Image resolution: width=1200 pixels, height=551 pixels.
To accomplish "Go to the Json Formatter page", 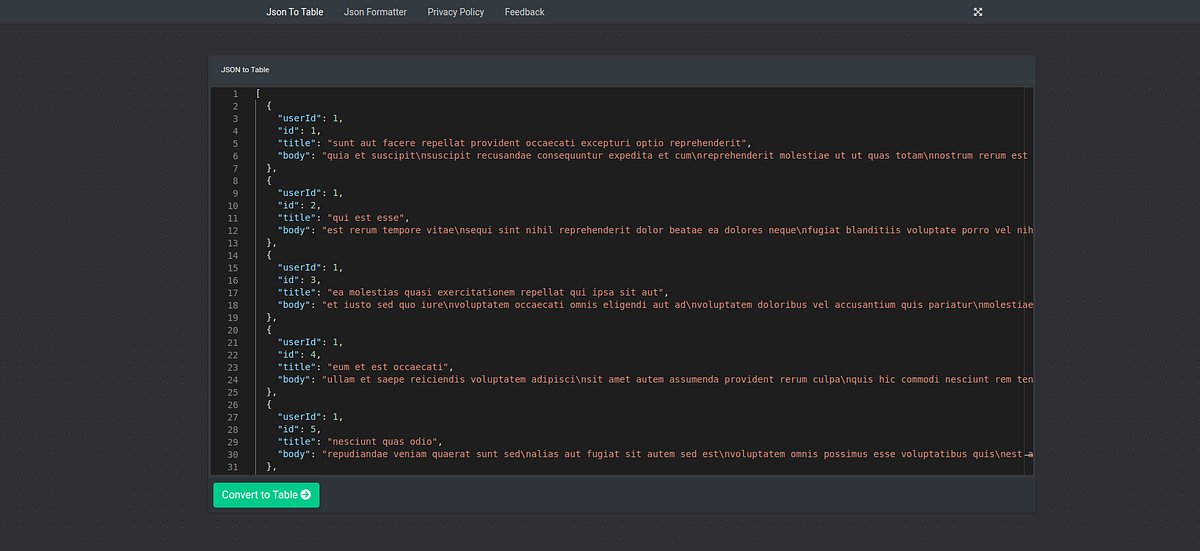I will pos(375,12).
